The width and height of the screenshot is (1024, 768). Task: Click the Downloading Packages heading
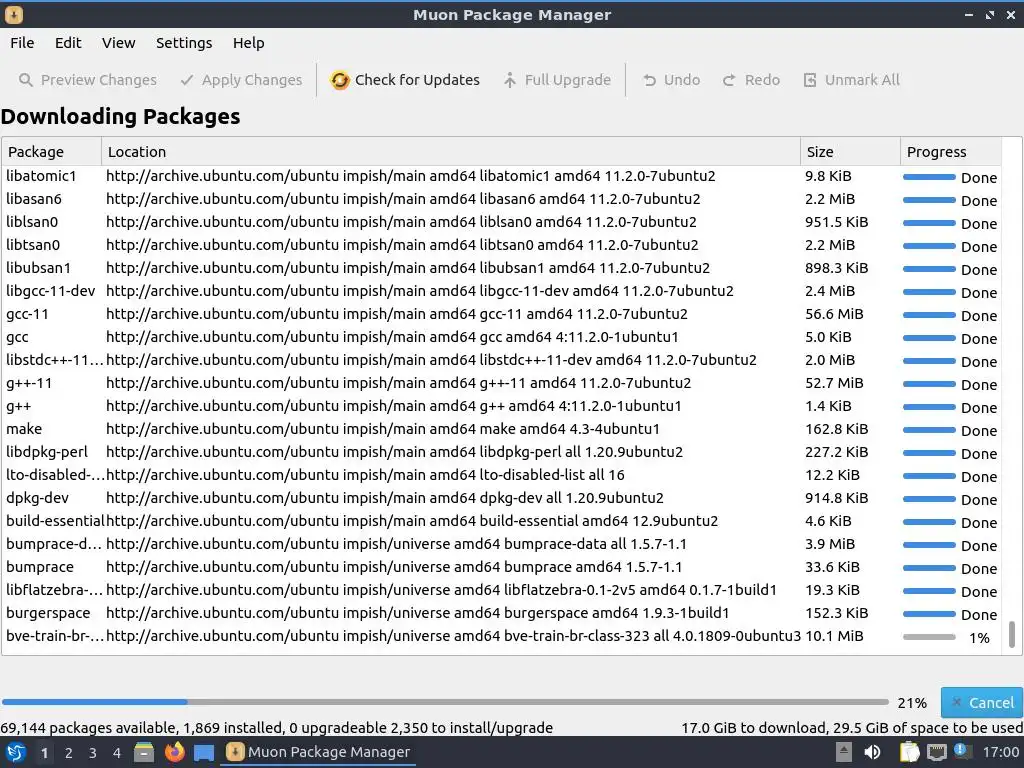[x=120, y=116]
